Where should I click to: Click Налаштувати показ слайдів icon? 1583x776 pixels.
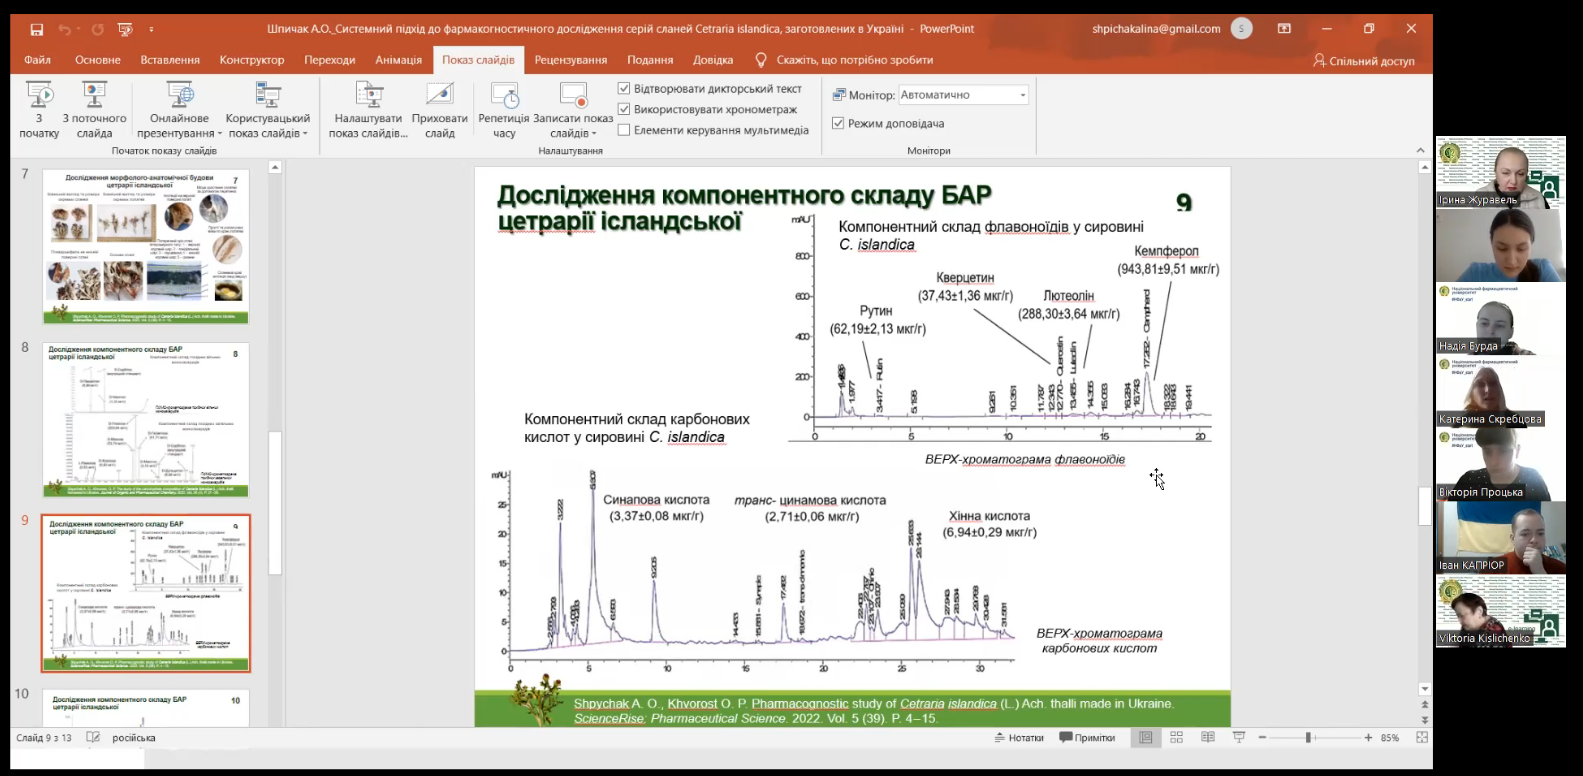pos(369,95)
